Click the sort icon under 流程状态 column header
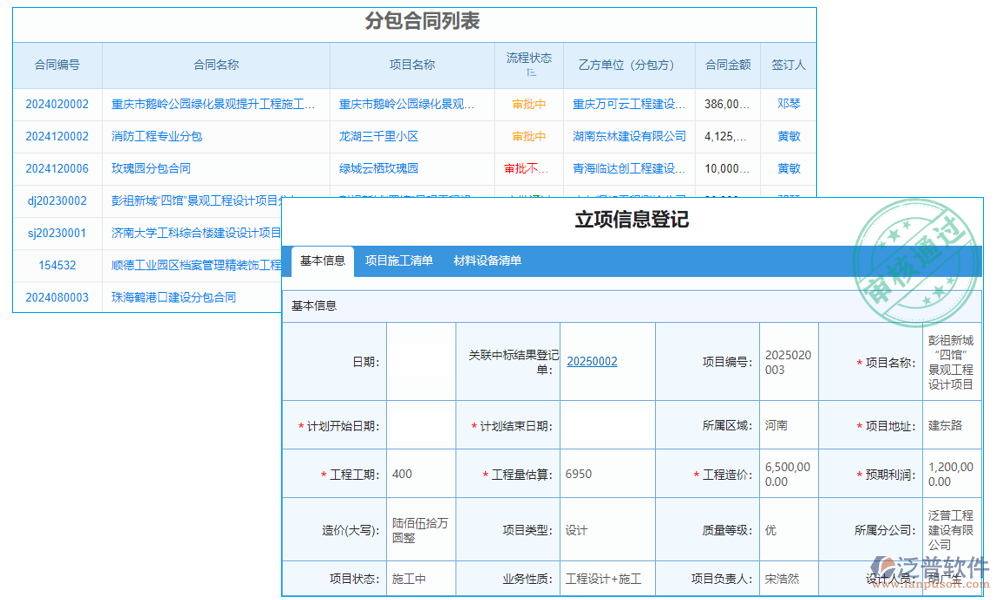Viewport: 1000px width, 600px height. pos(531,73)
